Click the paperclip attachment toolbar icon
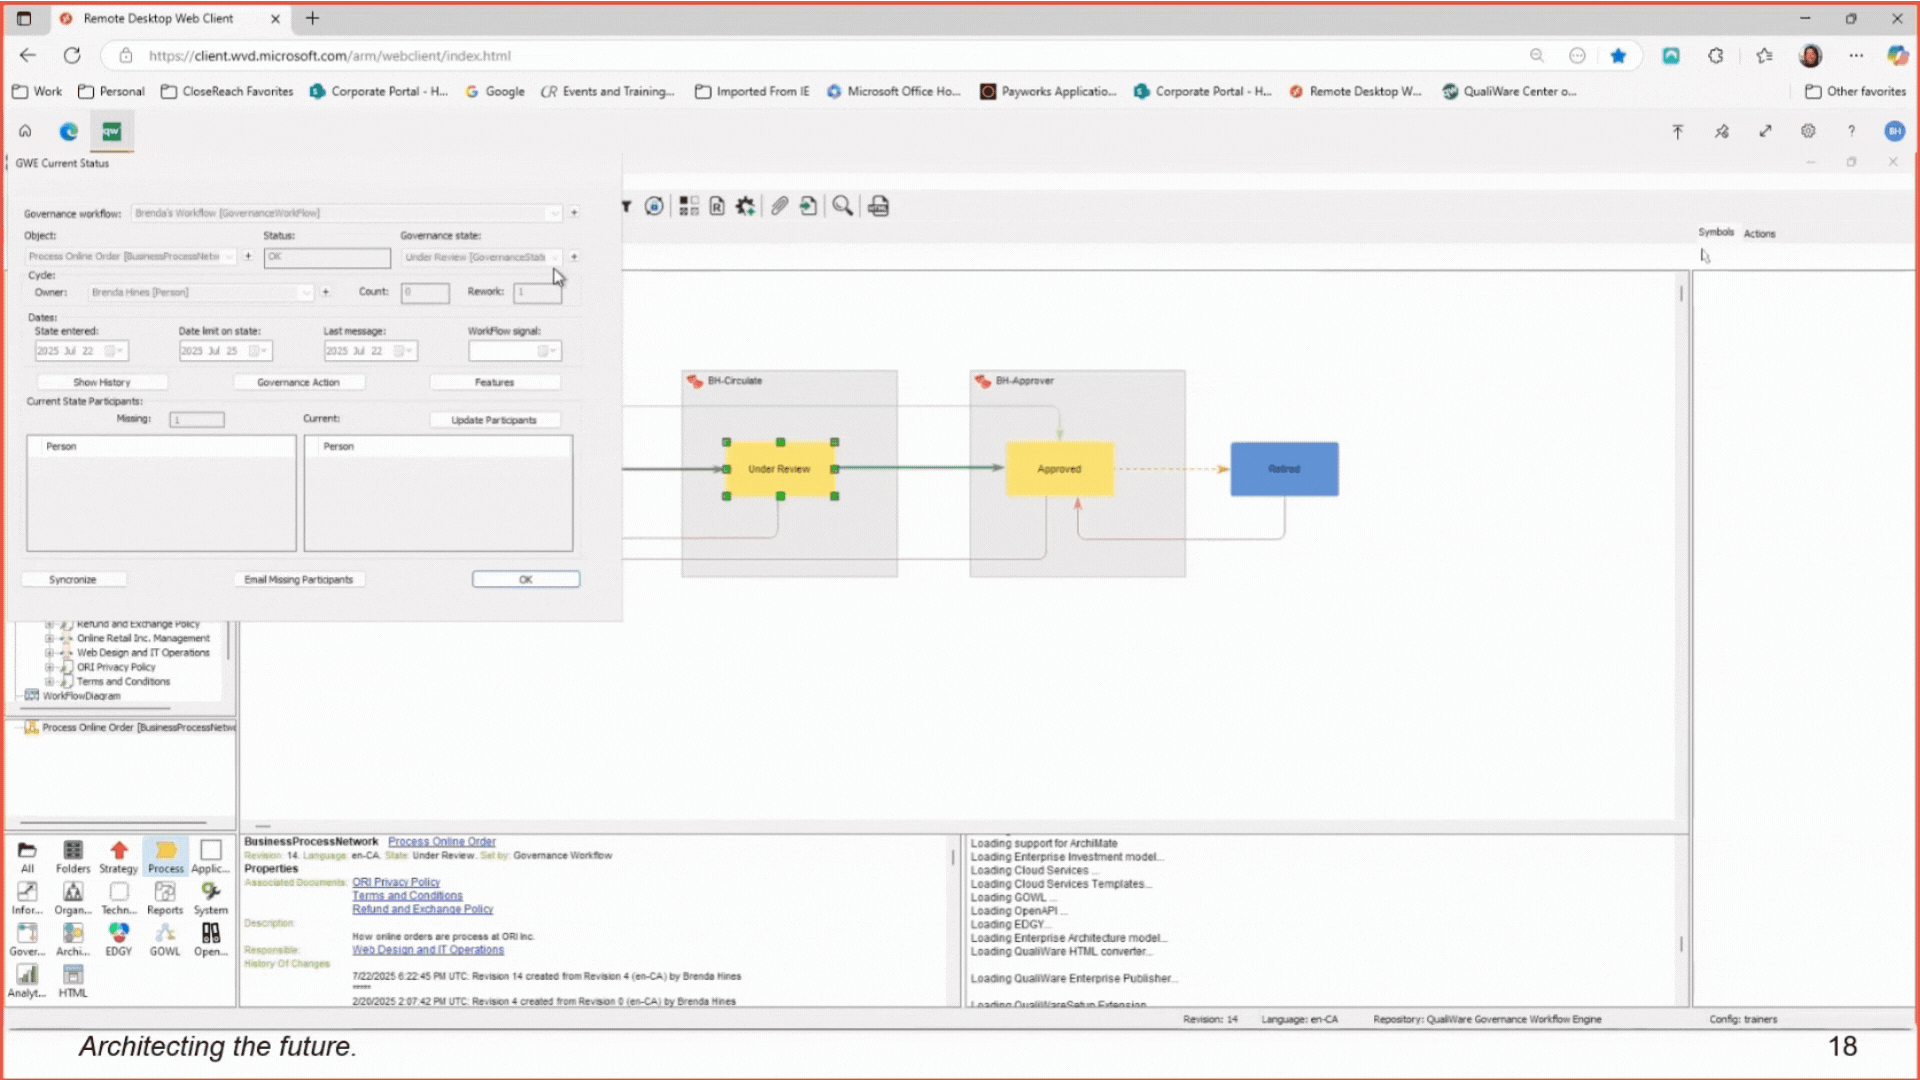Screen dimensions: 1920x1080 click(x=779, y=206)
